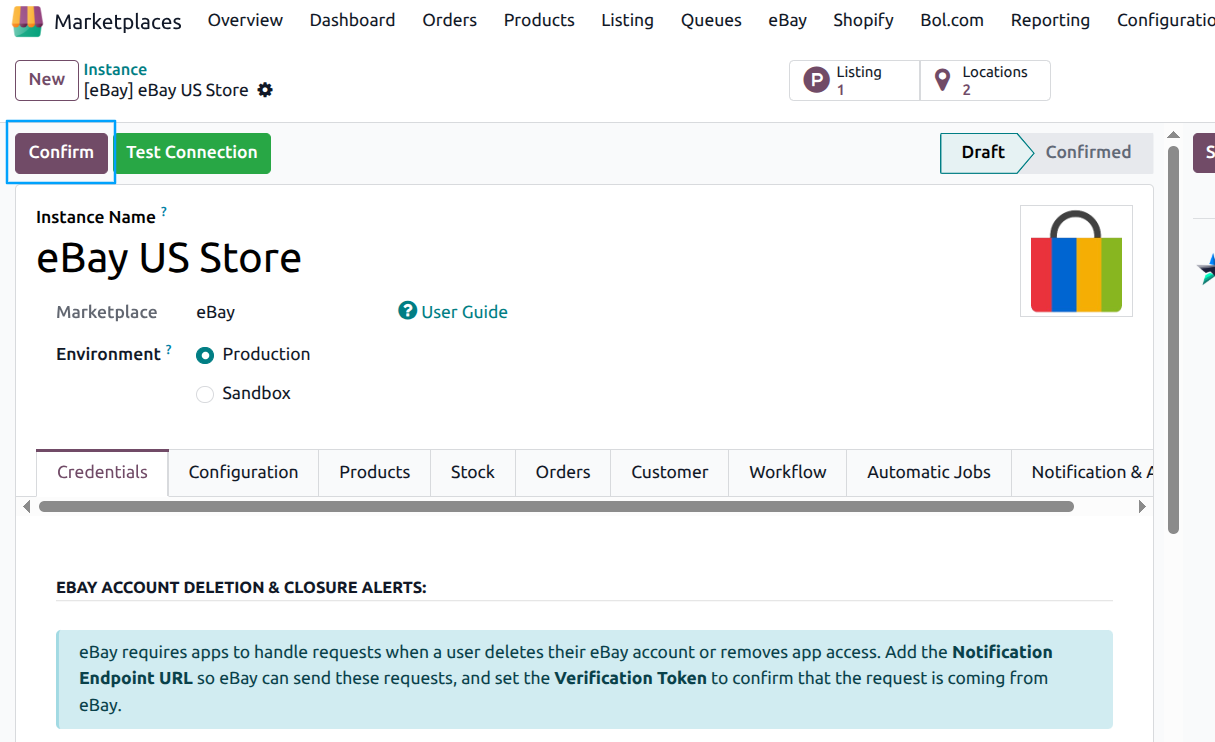Click the help tooltip beside Environment

(169, 349)
